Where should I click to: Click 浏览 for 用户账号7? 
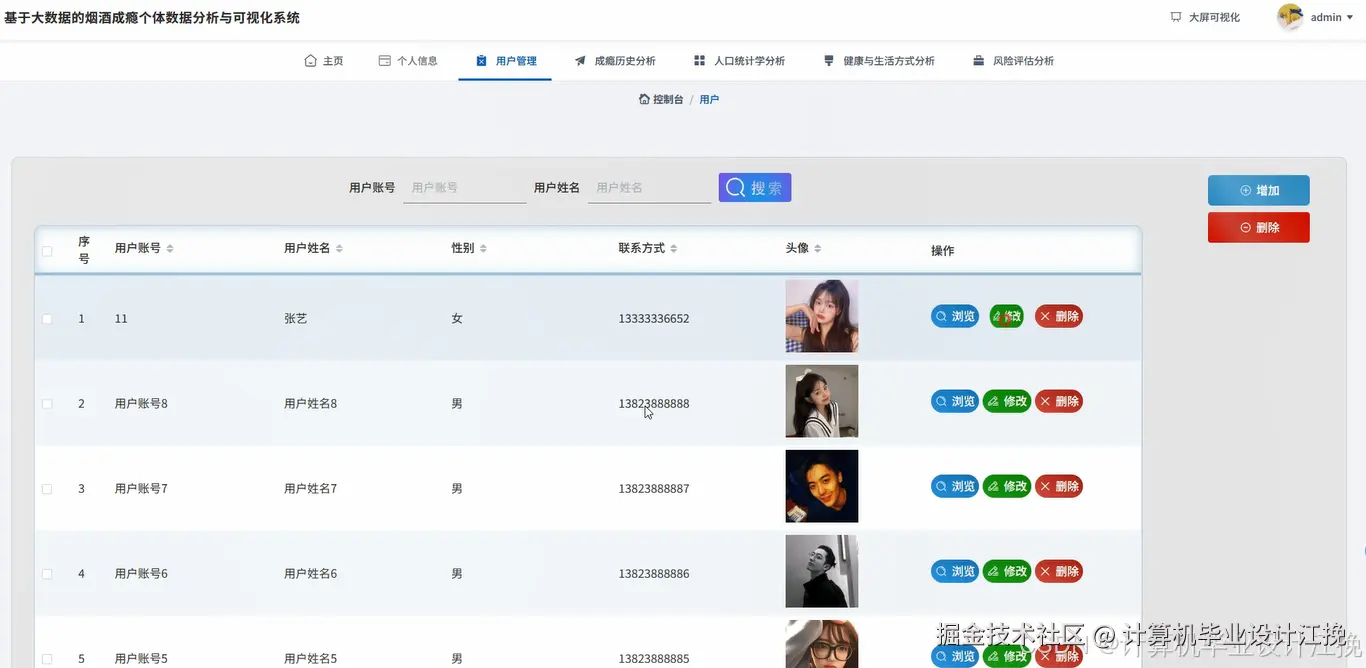tap(955, 486)
